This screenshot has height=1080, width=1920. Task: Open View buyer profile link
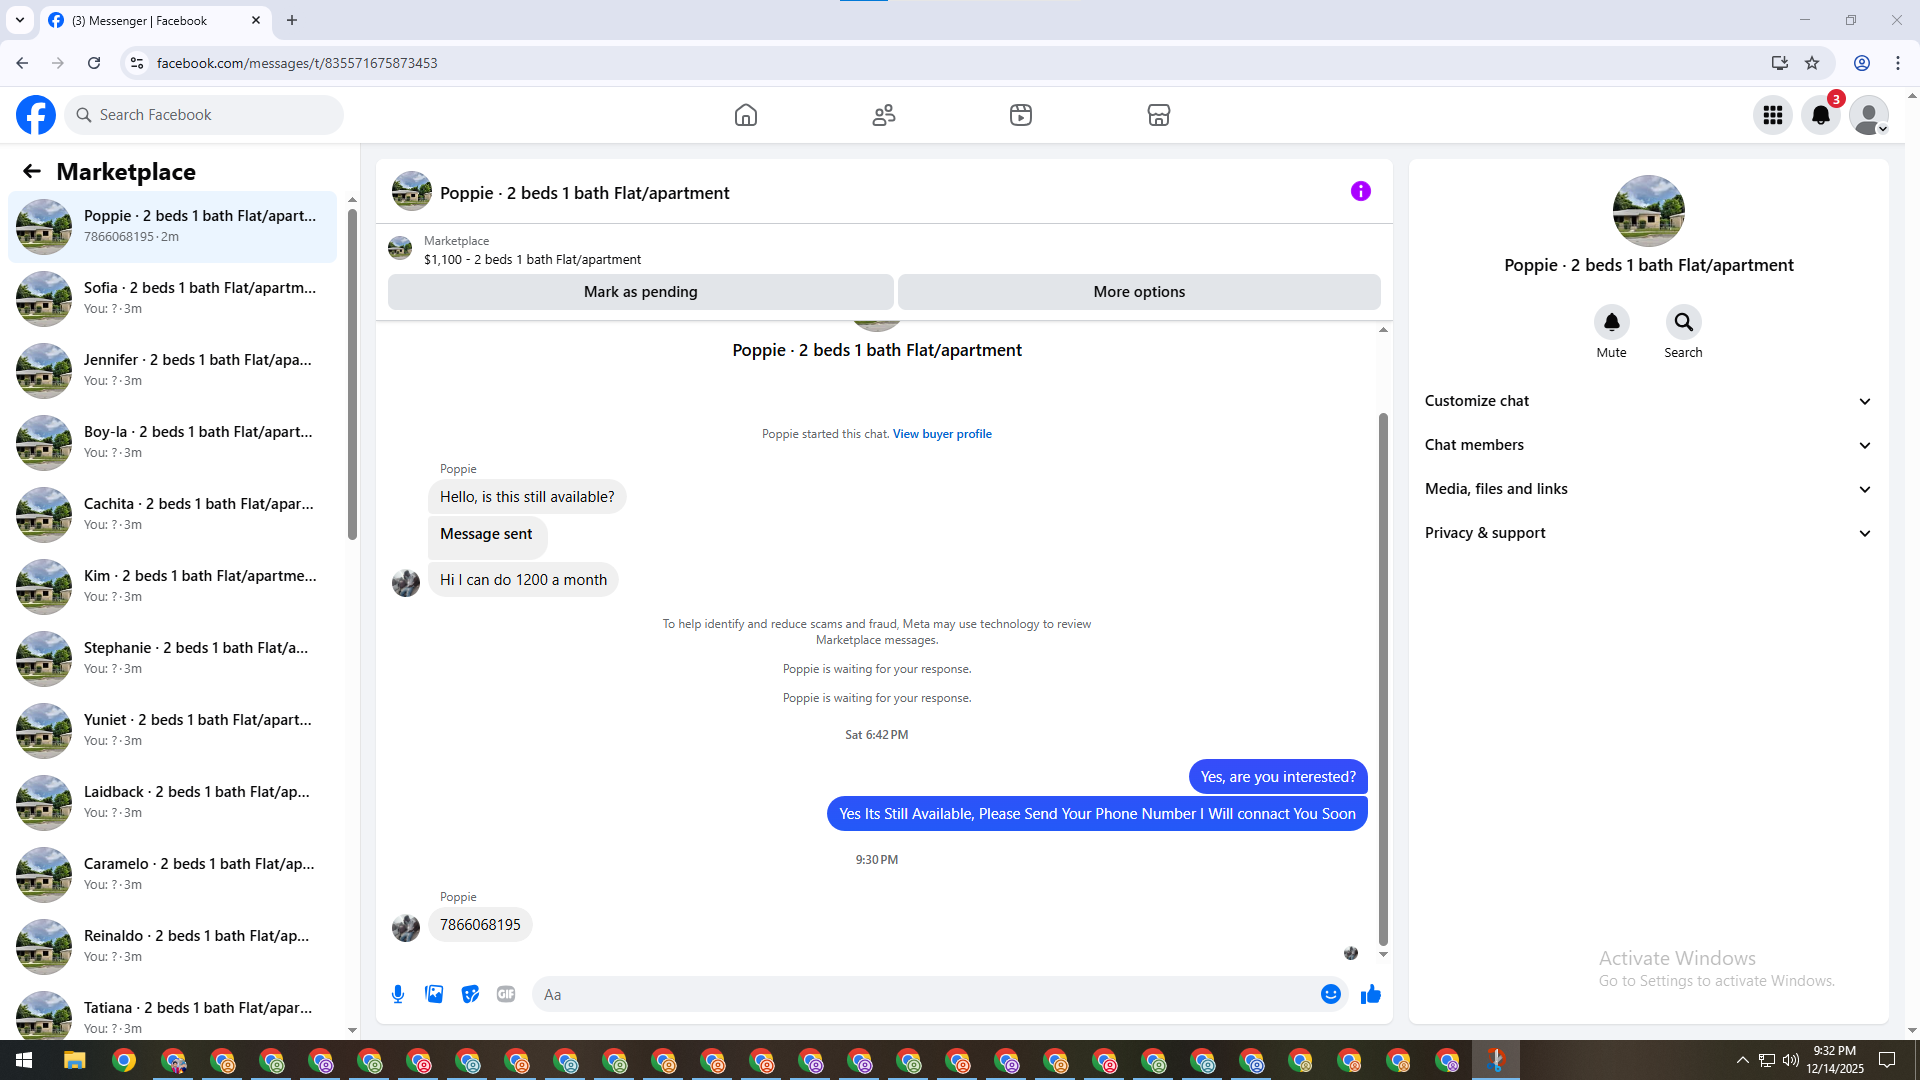942,434
